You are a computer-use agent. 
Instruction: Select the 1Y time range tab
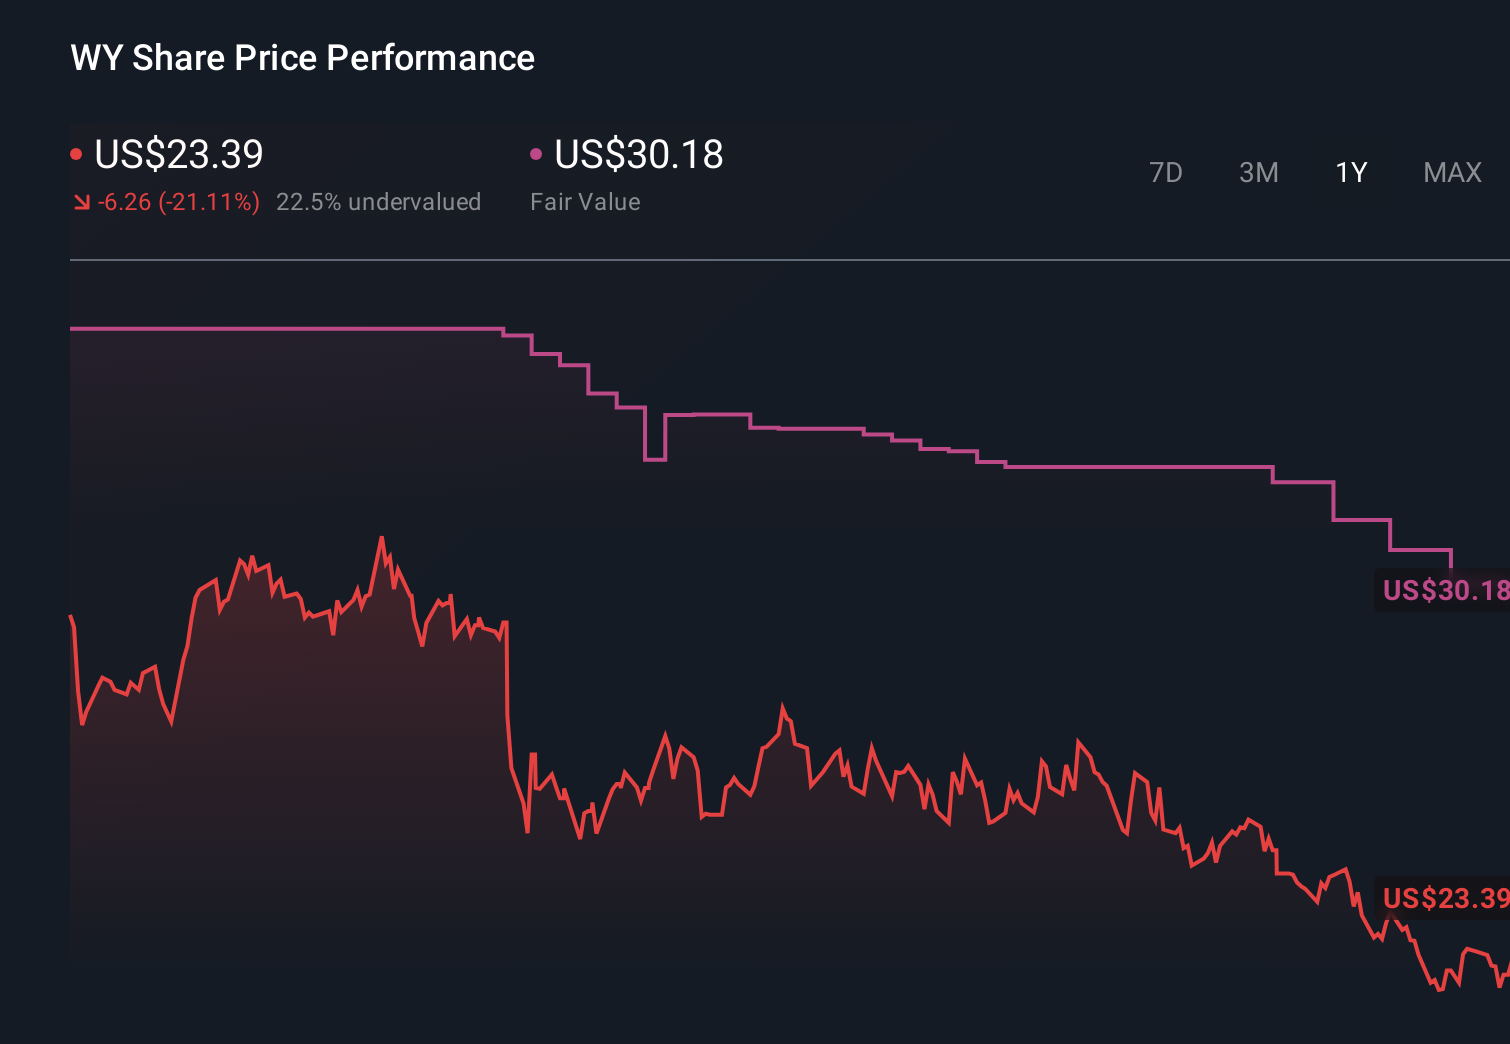tap(1350, 172)
